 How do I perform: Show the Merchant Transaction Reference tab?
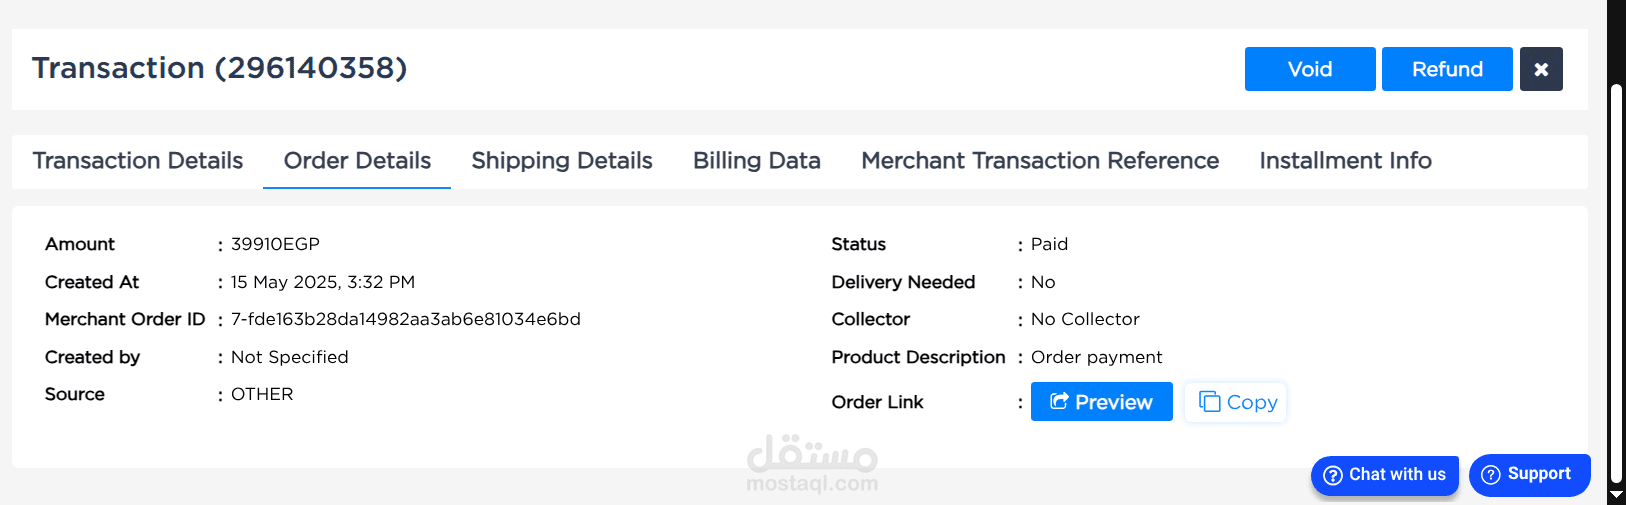coord(1040,161)
